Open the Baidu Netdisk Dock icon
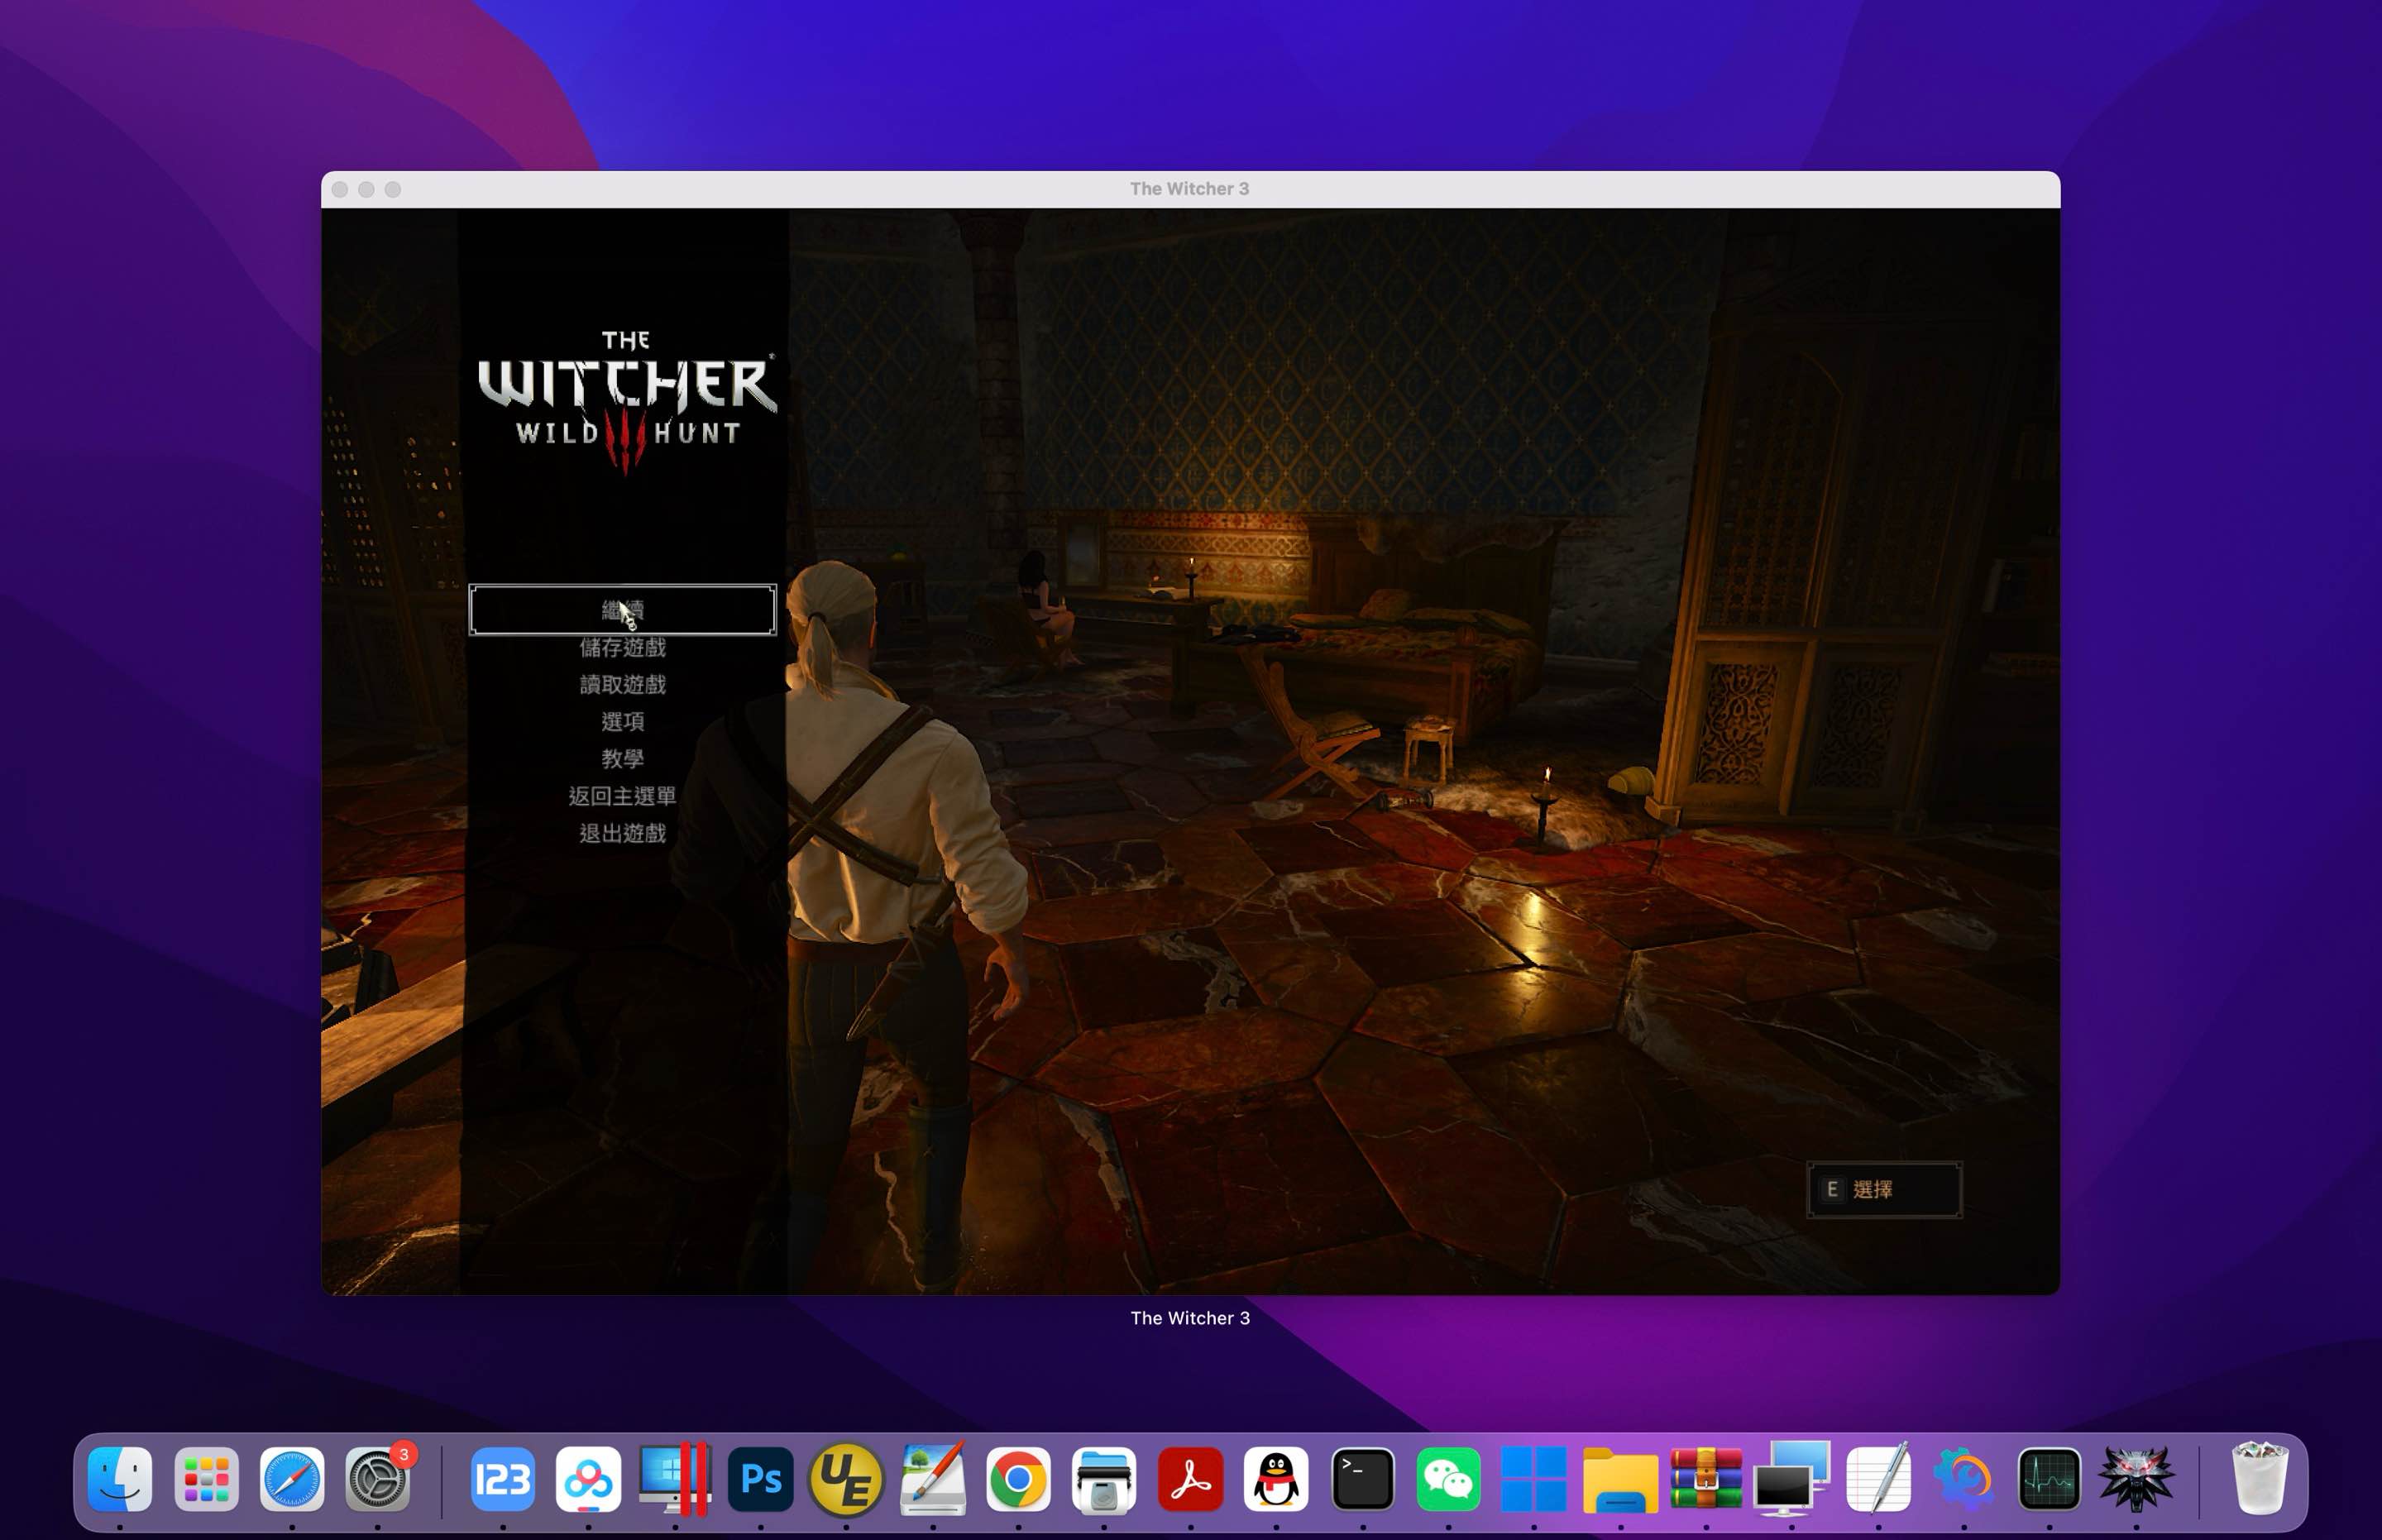The height and width of the screenshot is (1540, 2382). coord(589,1479)
